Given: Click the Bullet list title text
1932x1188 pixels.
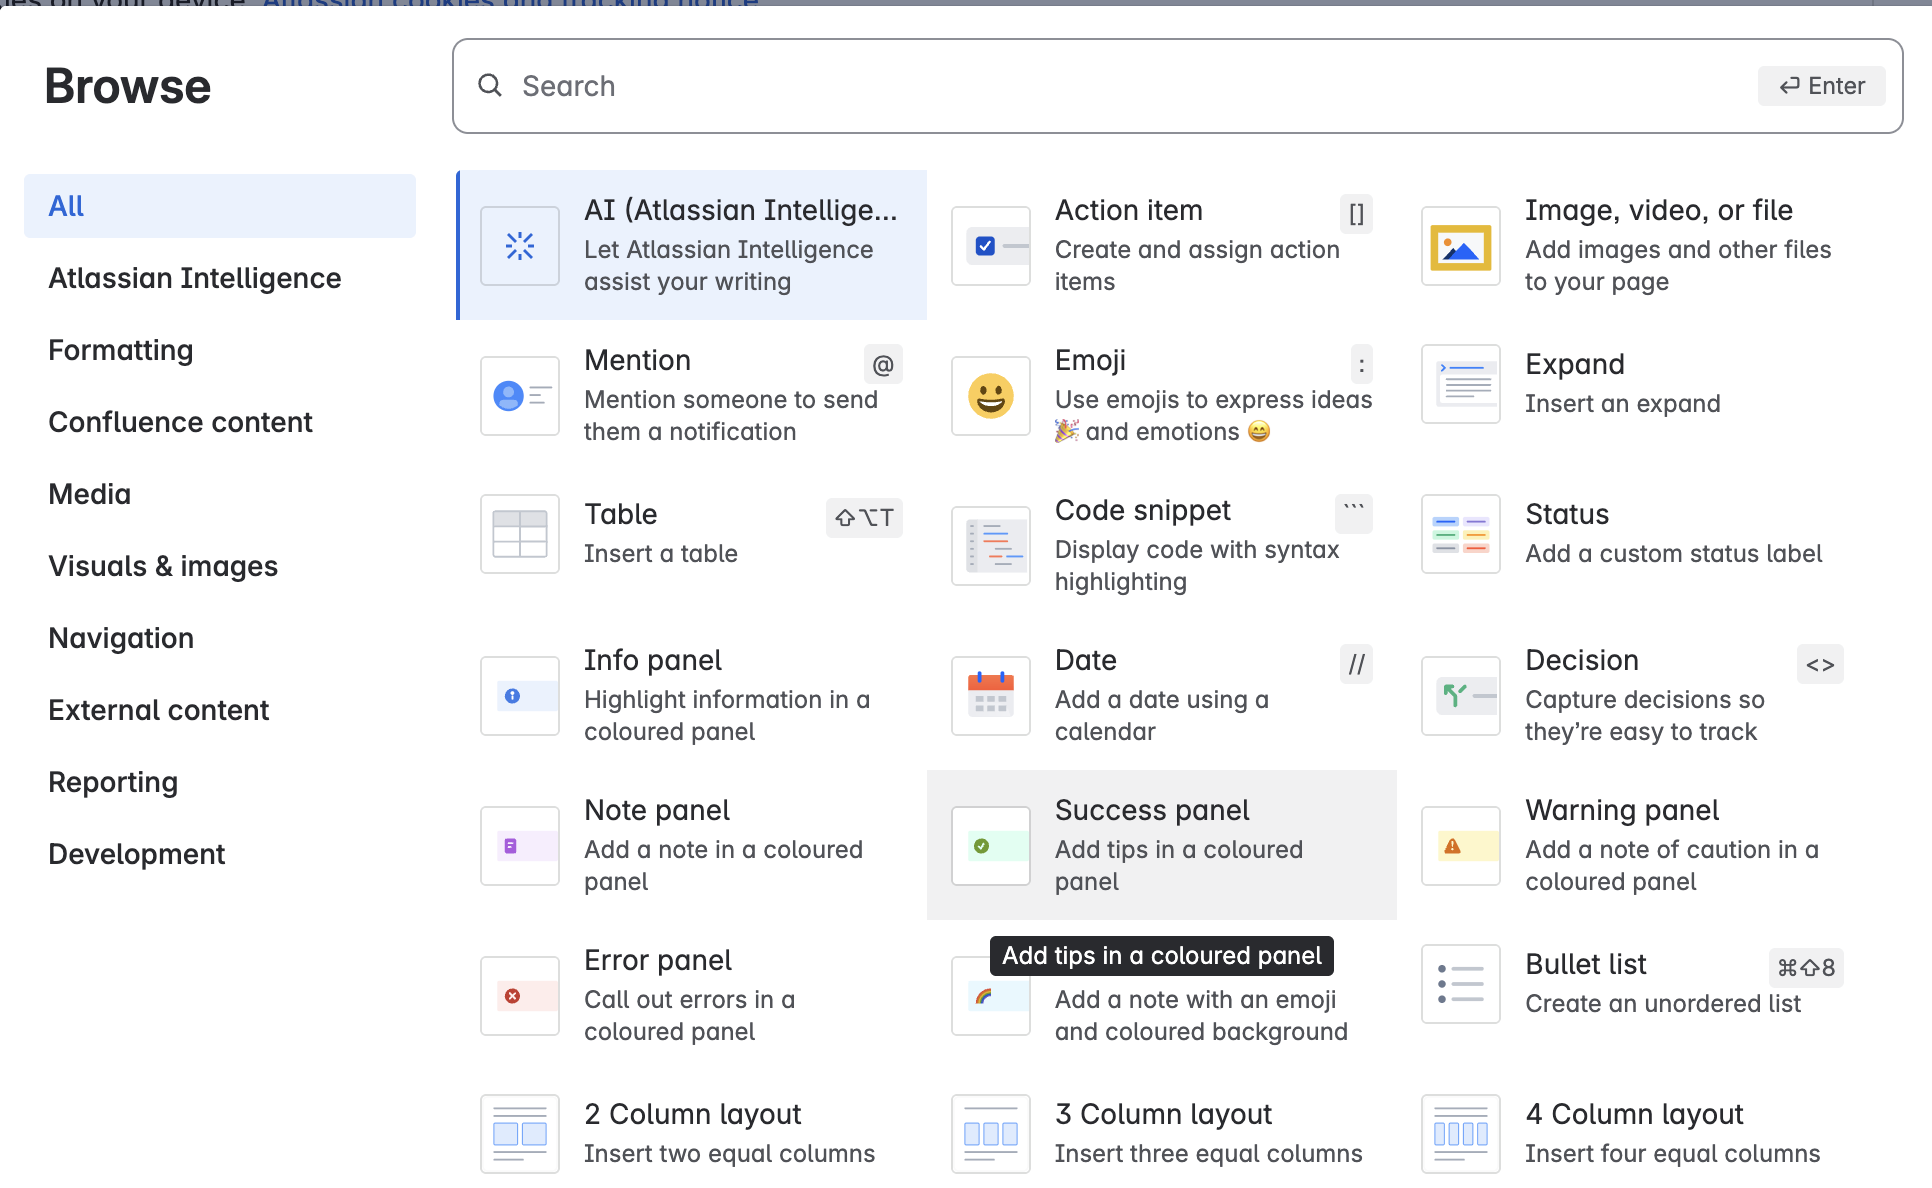Looking at the screenshot, I should [x=1586, y=964].
